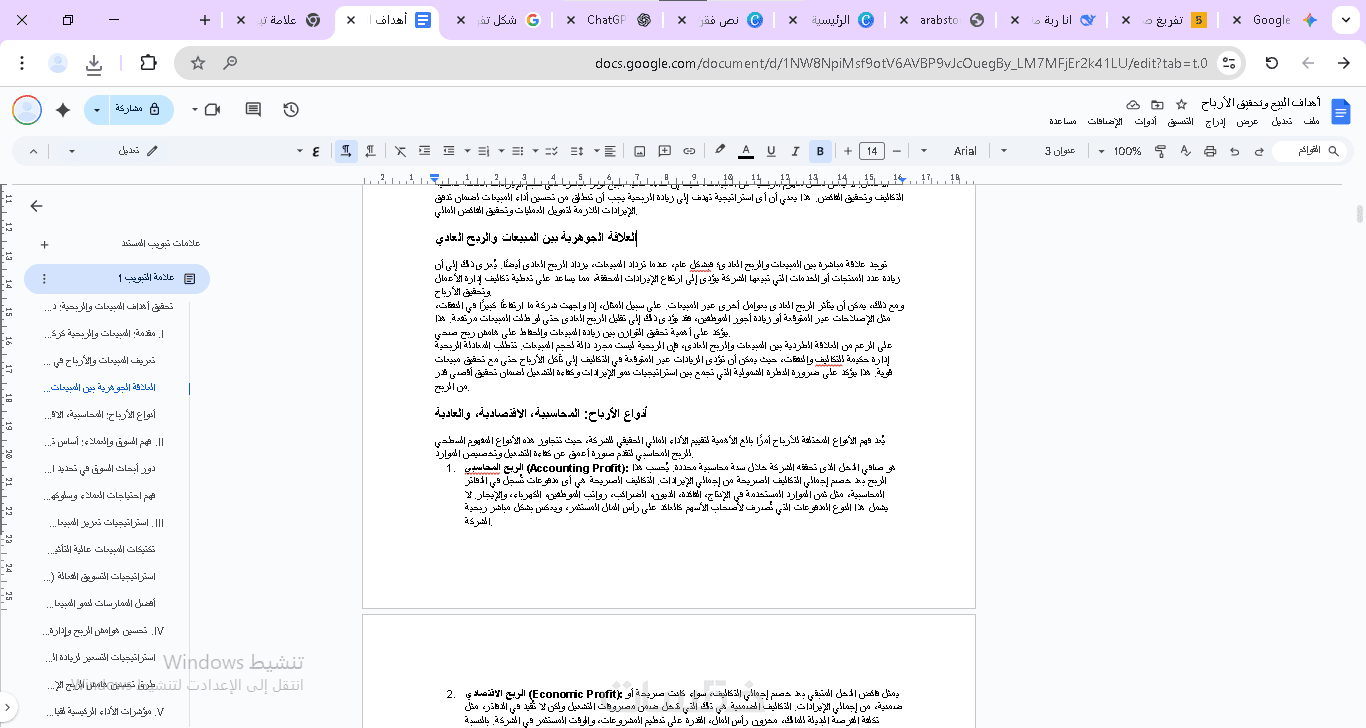This screenshot has width=1366, height=728.
Task: Decrease font size with minus button
Action: [896, 151]
